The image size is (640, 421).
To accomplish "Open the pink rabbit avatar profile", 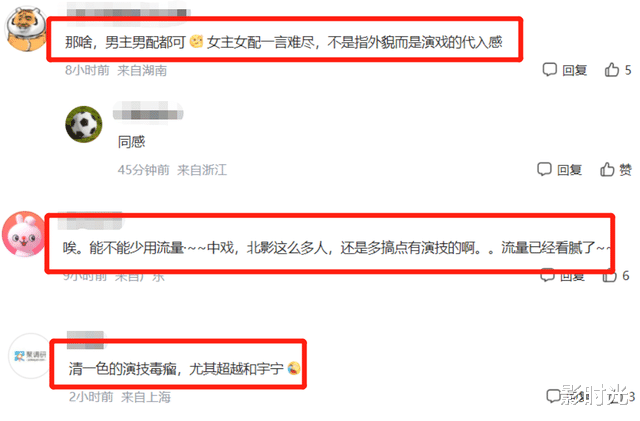I will 24,234.
